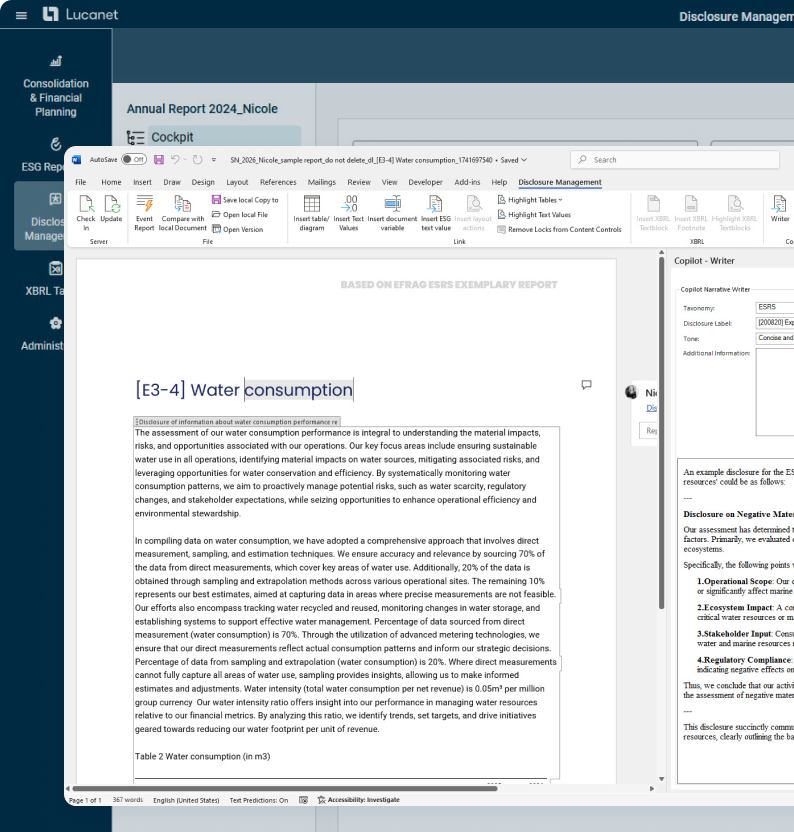Click the Check In icon in ribbon
The height and width of the screenshot is (832, 794).
click(86, 205)
